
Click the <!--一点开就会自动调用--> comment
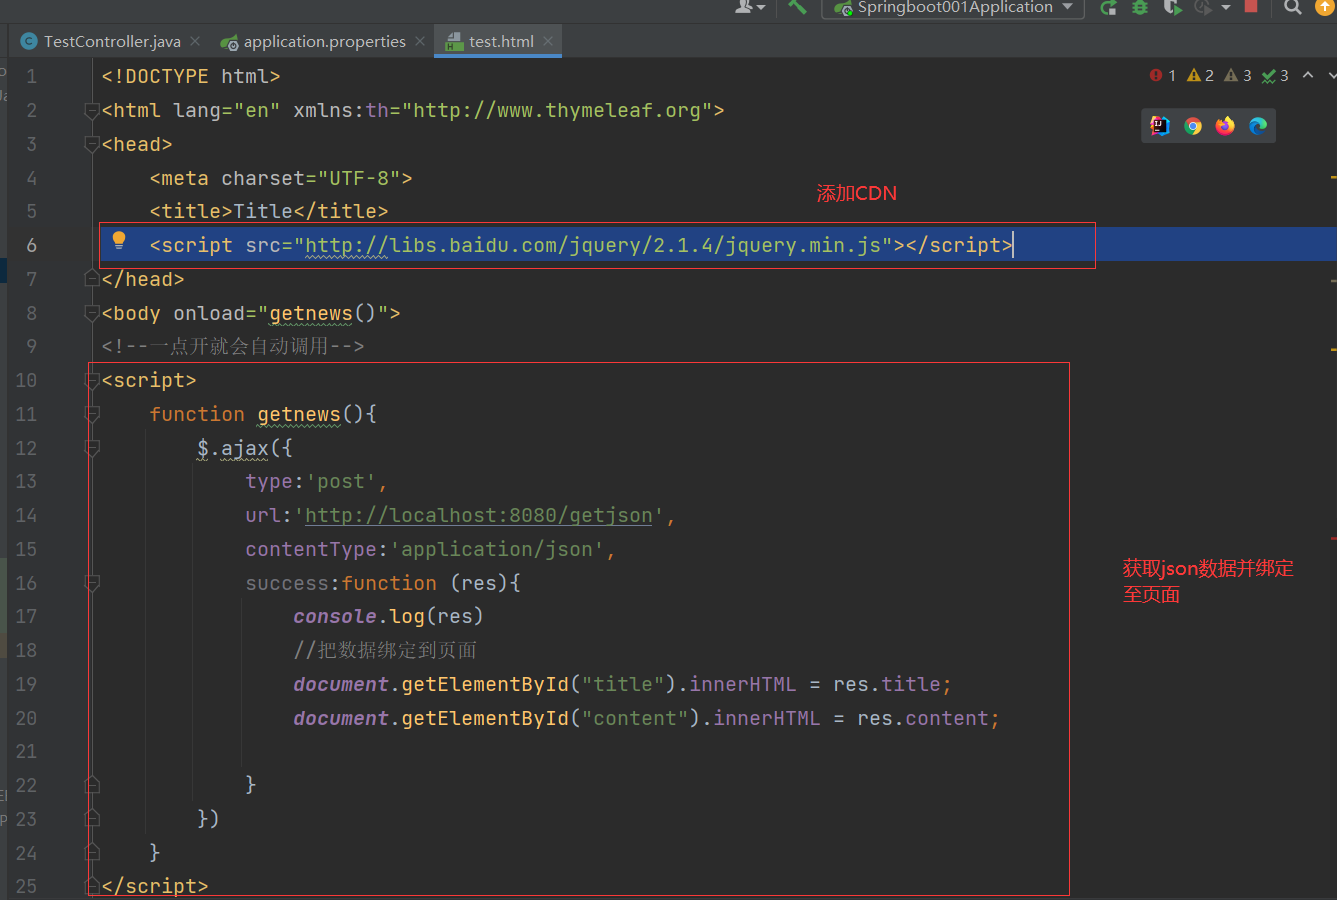tap(233, 346)
